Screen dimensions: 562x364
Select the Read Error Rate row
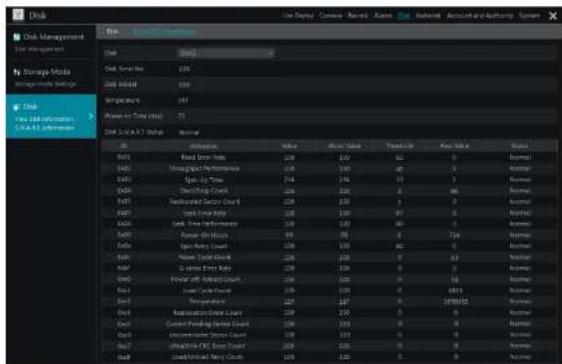click(329, 157)
